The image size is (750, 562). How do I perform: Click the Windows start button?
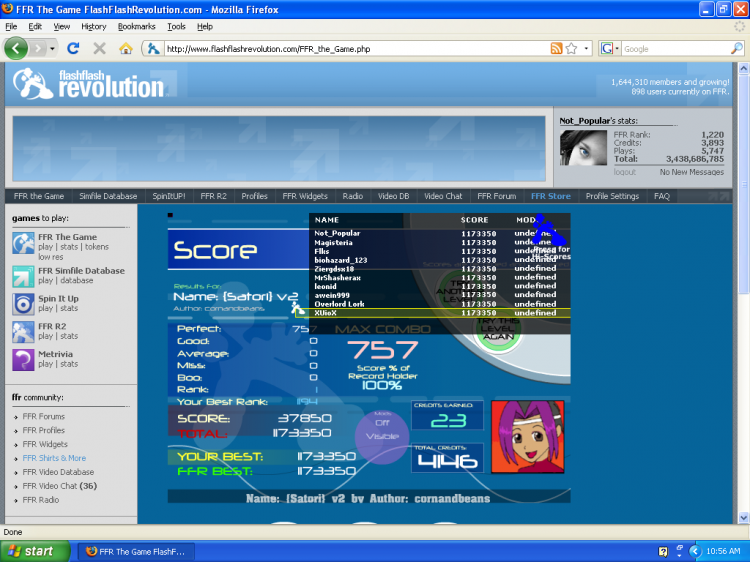[35, 551]
